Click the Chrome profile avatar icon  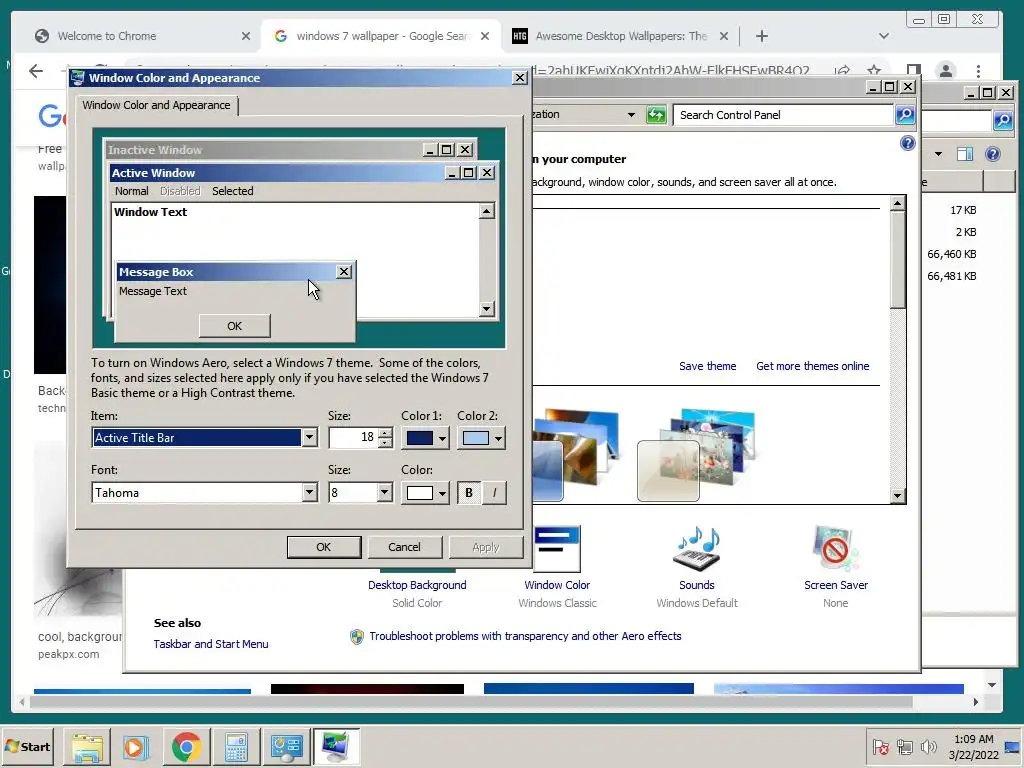(945, 71)
